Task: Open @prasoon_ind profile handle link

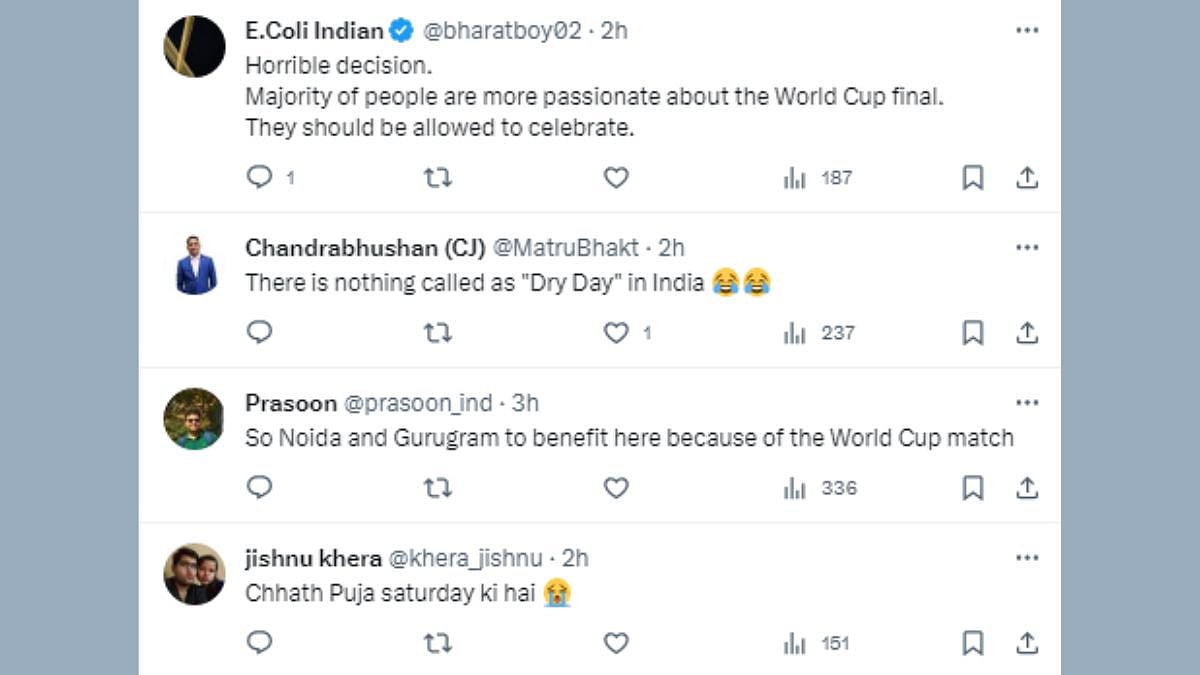Action: [x=418, y=403]
